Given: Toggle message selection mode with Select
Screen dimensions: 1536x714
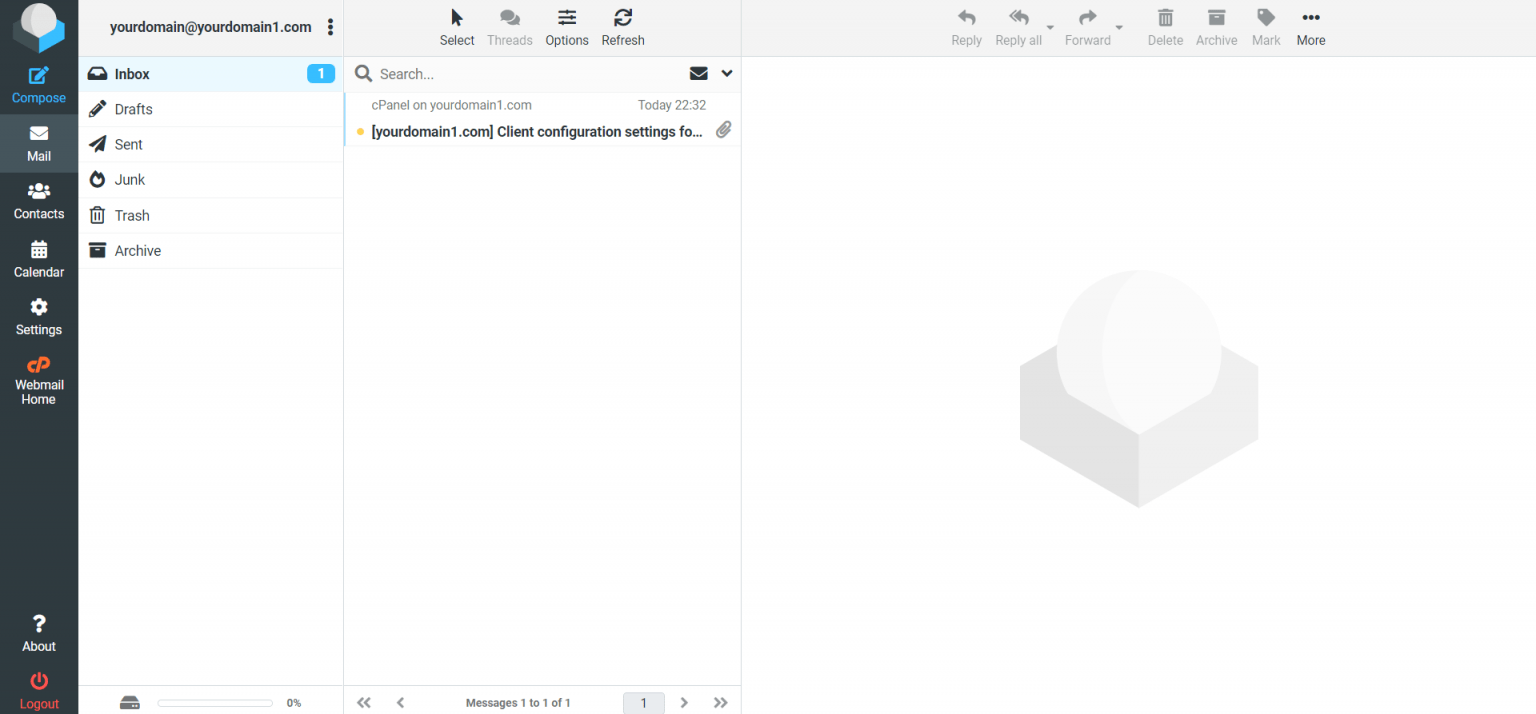Looking at the screenshot, I should tap(456, 25).
